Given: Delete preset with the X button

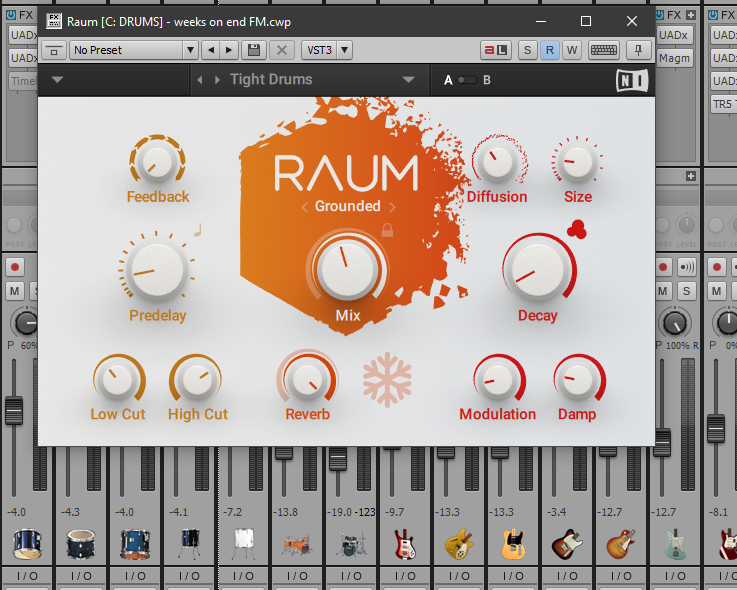Looking at the screenshot, I should coord(282,50).
